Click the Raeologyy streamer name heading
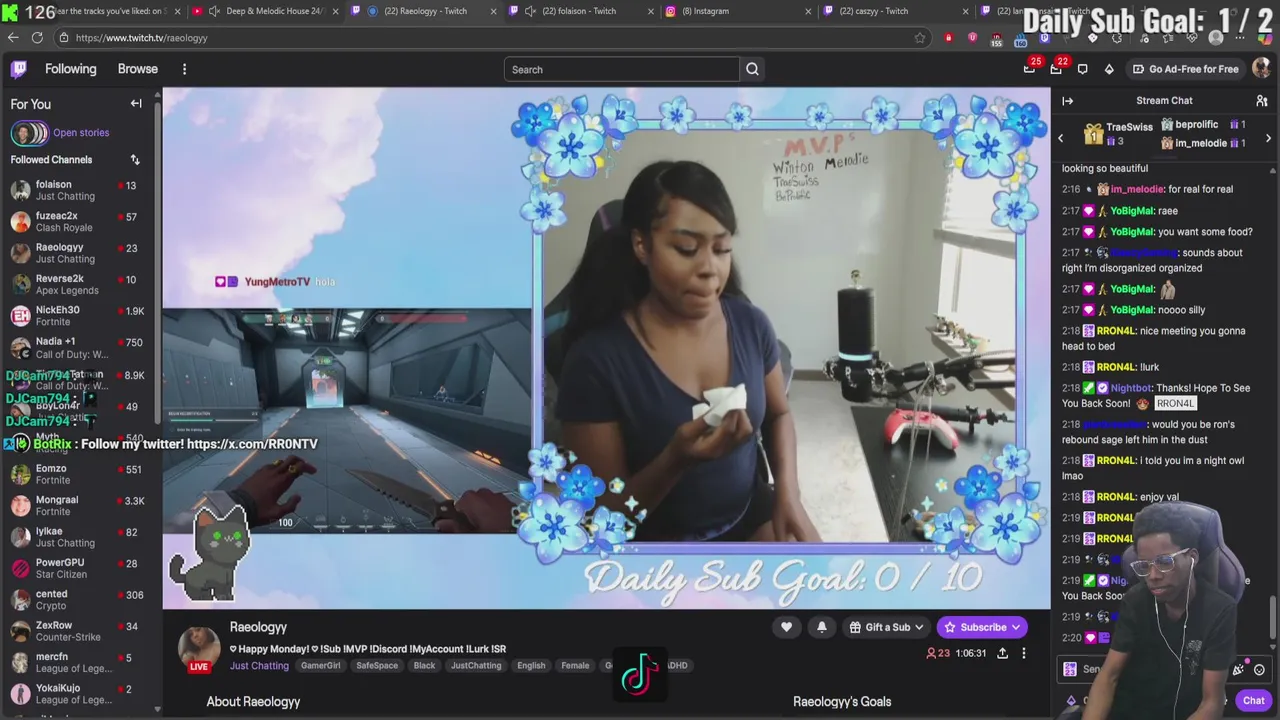This screenshot has width=1280, height=720. (258, 628)
